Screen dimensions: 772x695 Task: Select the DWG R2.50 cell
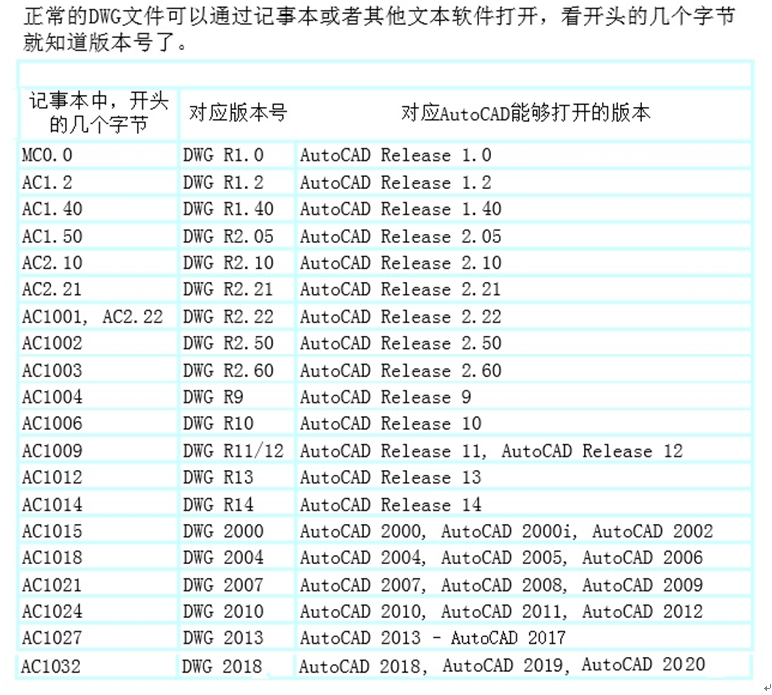click(x=237, y=343)
